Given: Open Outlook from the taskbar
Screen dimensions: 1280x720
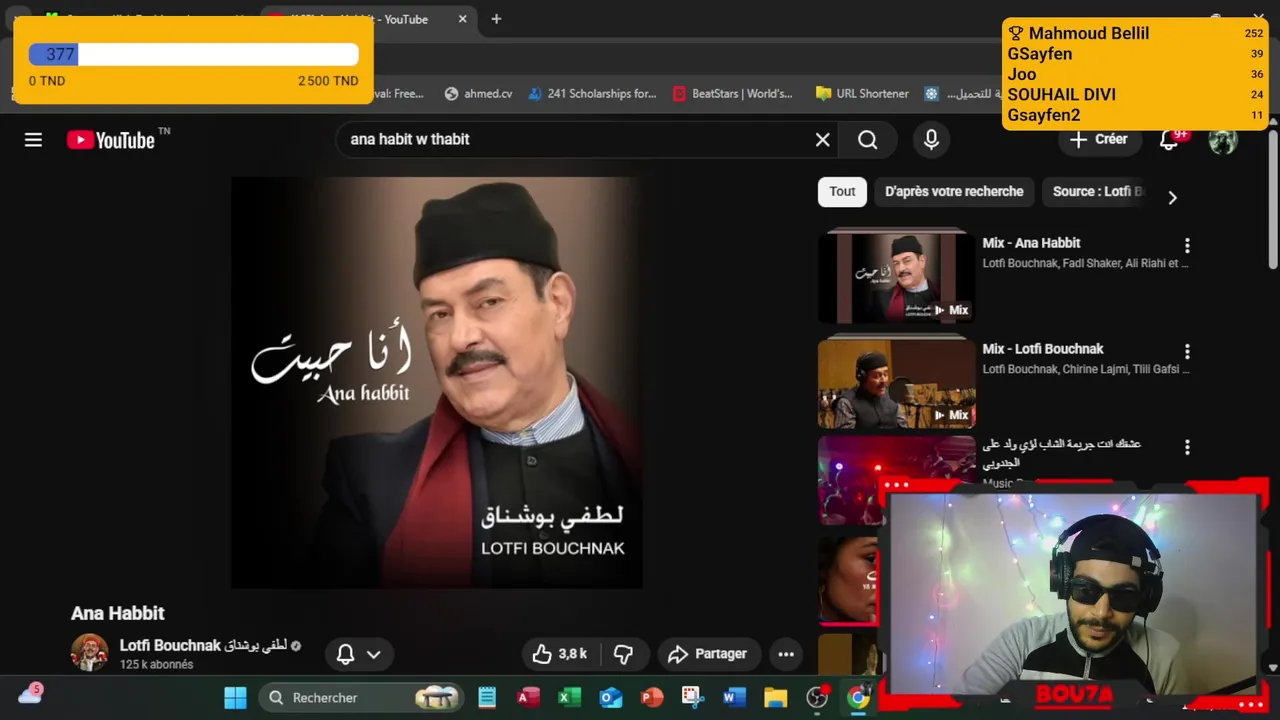Looking at the screenshot, I should [610, 697].
